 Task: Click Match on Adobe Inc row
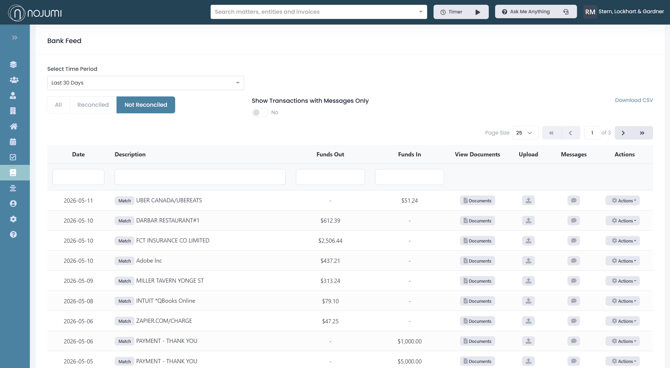pyautogui.click(x=124, y=261)
